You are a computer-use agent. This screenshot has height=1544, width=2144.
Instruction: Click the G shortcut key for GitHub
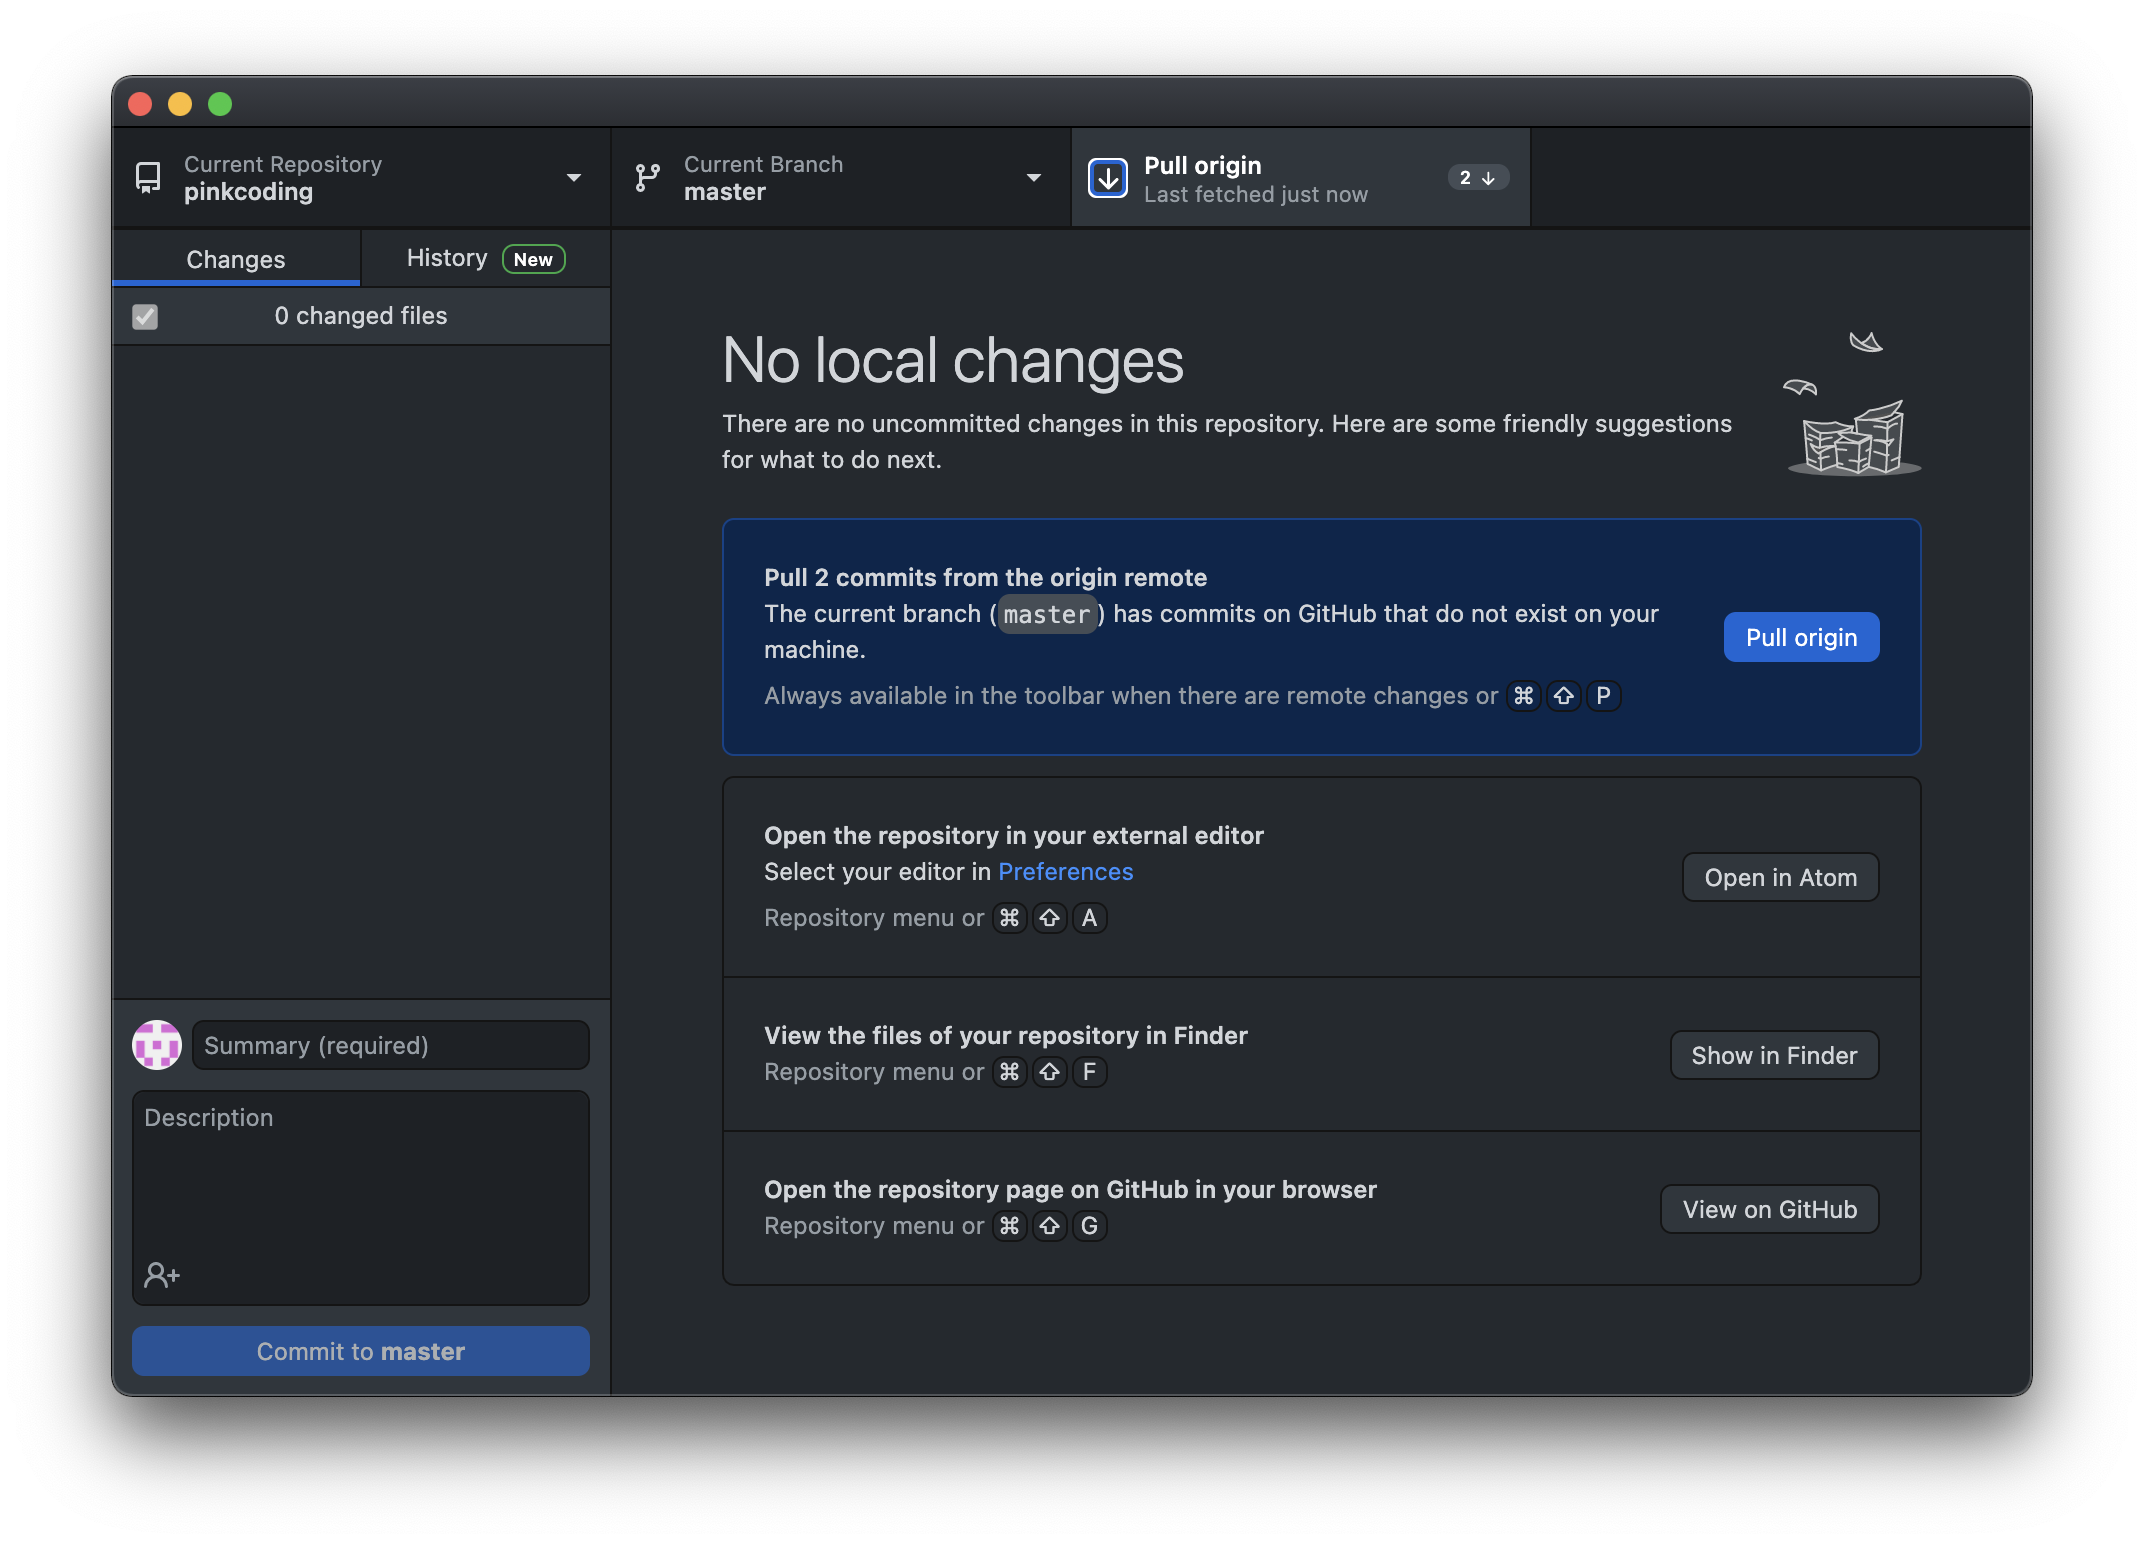pos(1089,1226)
